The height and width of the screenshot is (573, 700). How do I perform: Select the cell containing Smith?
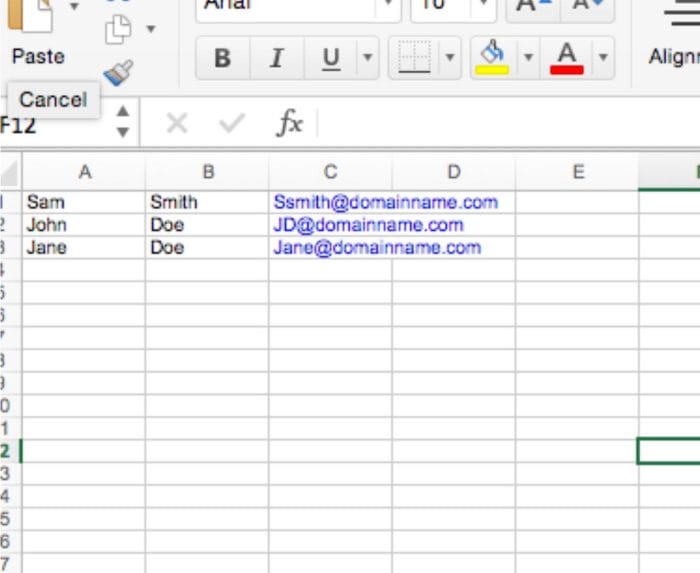(207, 202)
